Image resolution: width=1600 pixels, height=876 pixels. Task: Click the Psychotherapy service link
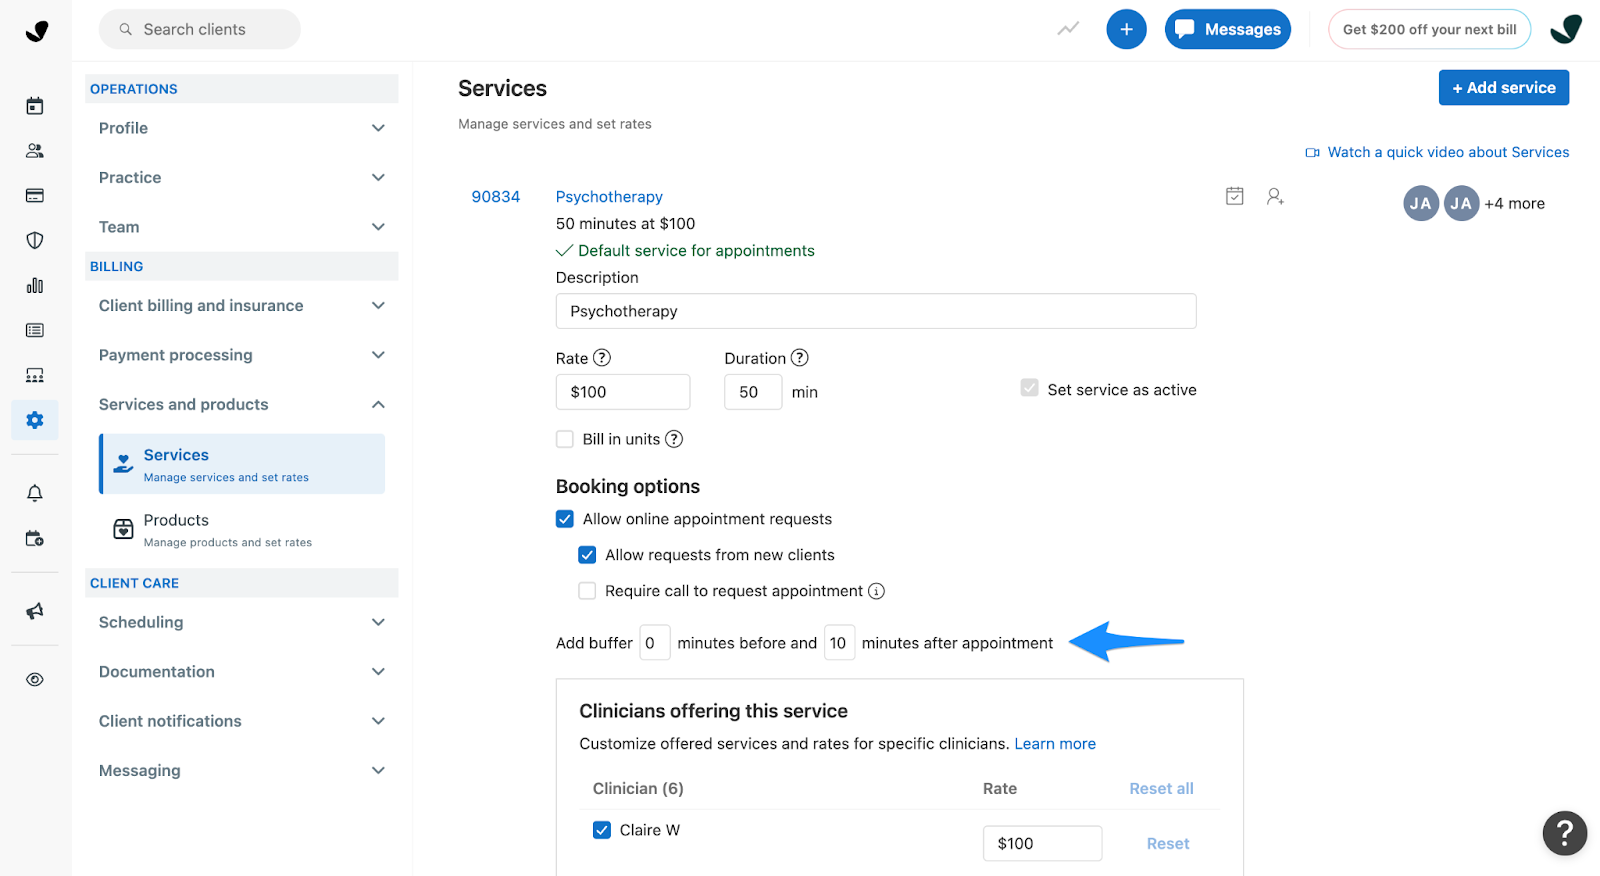click(609, 197)
